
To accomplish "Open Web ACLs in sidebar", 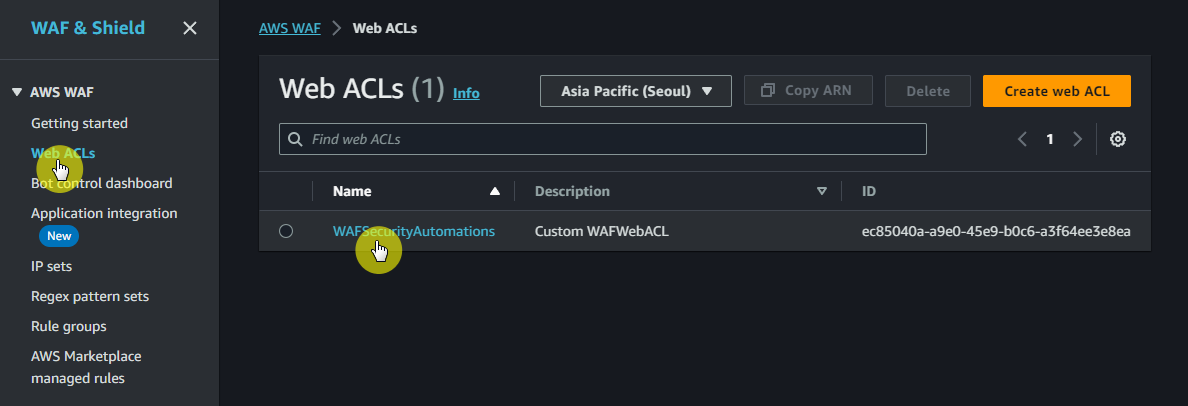I will tap(63, 153).
